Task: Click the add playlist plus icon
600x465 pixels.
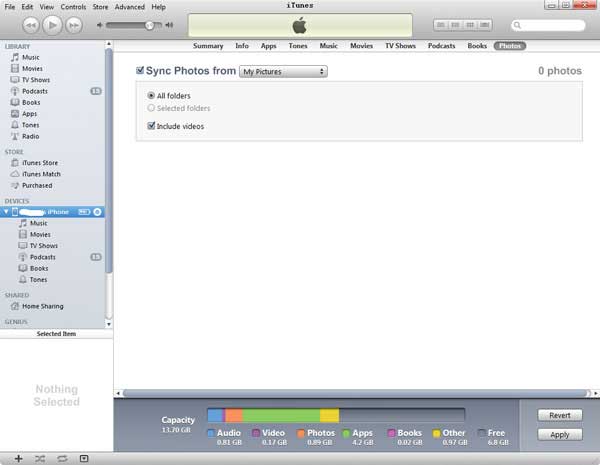Action: 18,458
